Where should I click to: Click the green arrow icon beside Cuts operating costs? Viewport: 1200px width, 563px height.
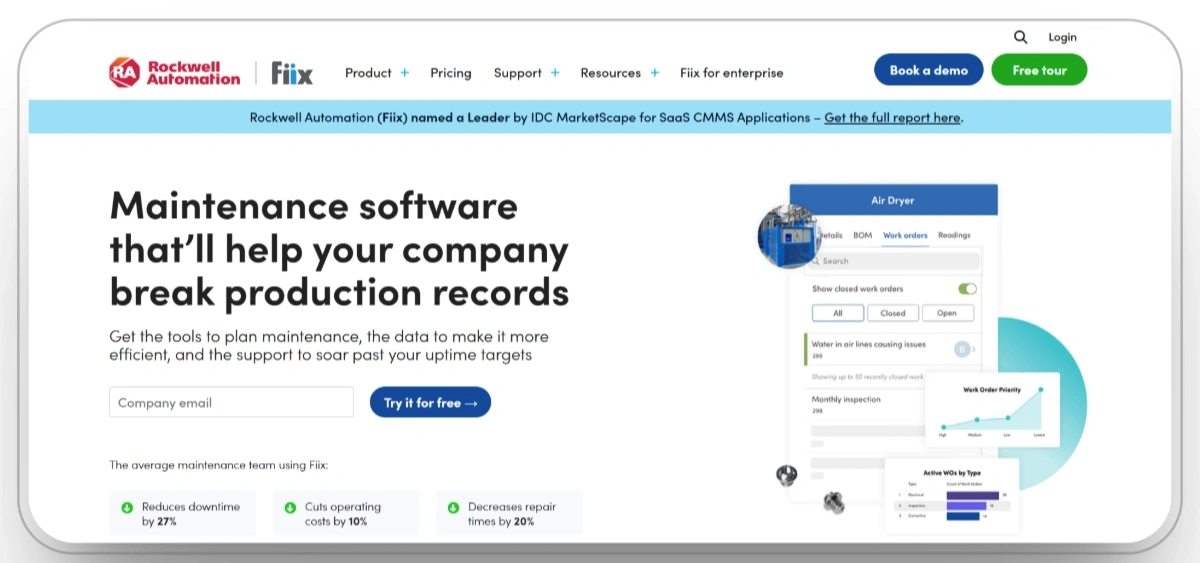pyautogui.click(x=290, y=507)
